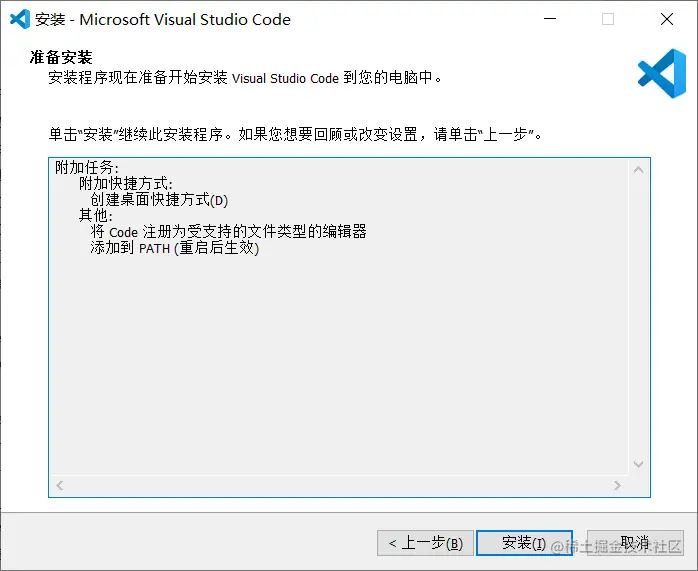Click the text 创建桌面快捷方式(D)

(x=159, y=200)
